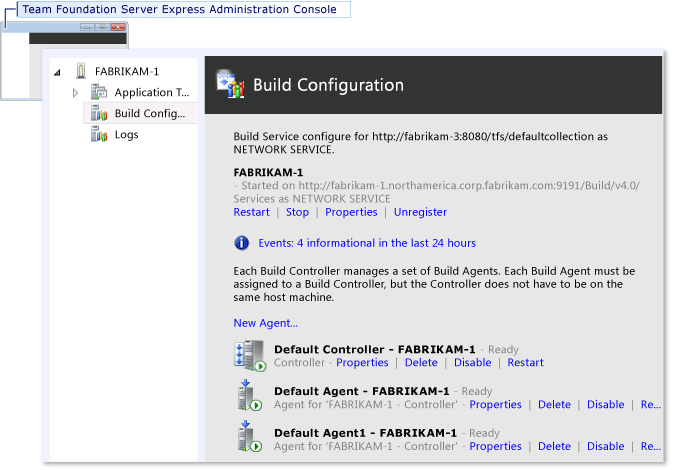Click the blue information events icon
The image size is (673, 470).
click(x=242, y=243)
